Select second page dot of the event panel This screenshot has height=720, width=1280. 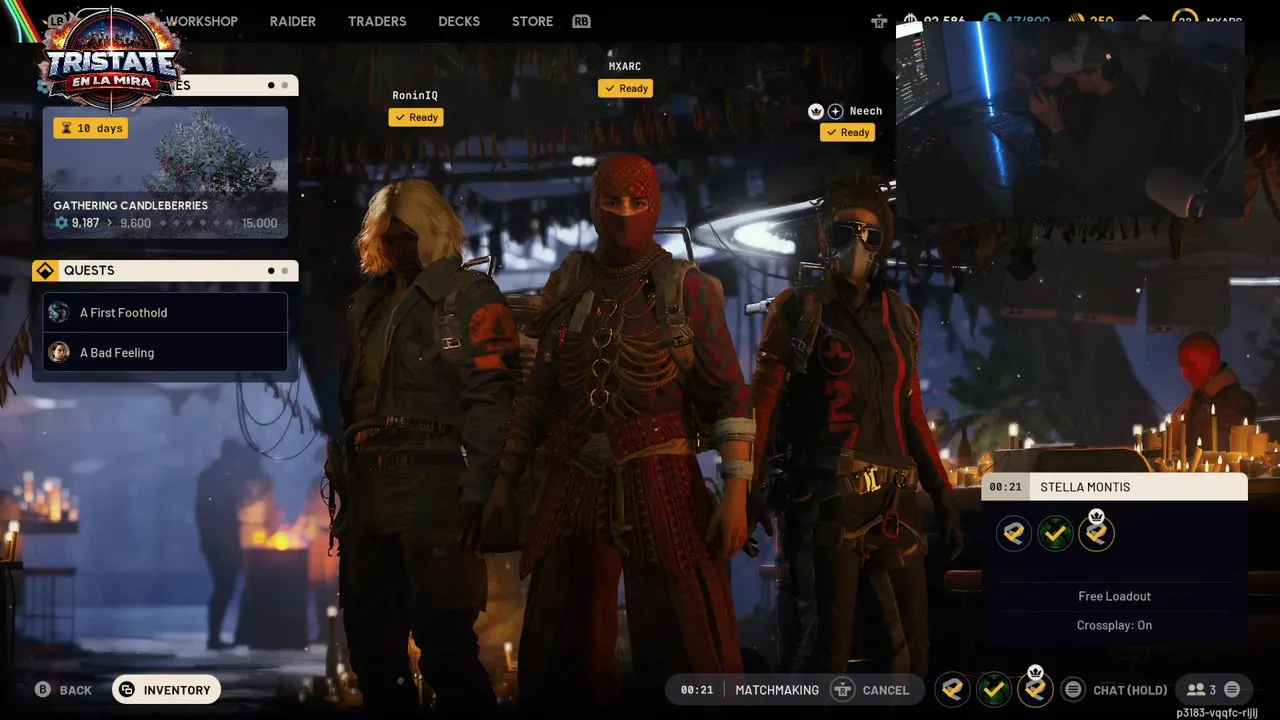coord(285,85)
